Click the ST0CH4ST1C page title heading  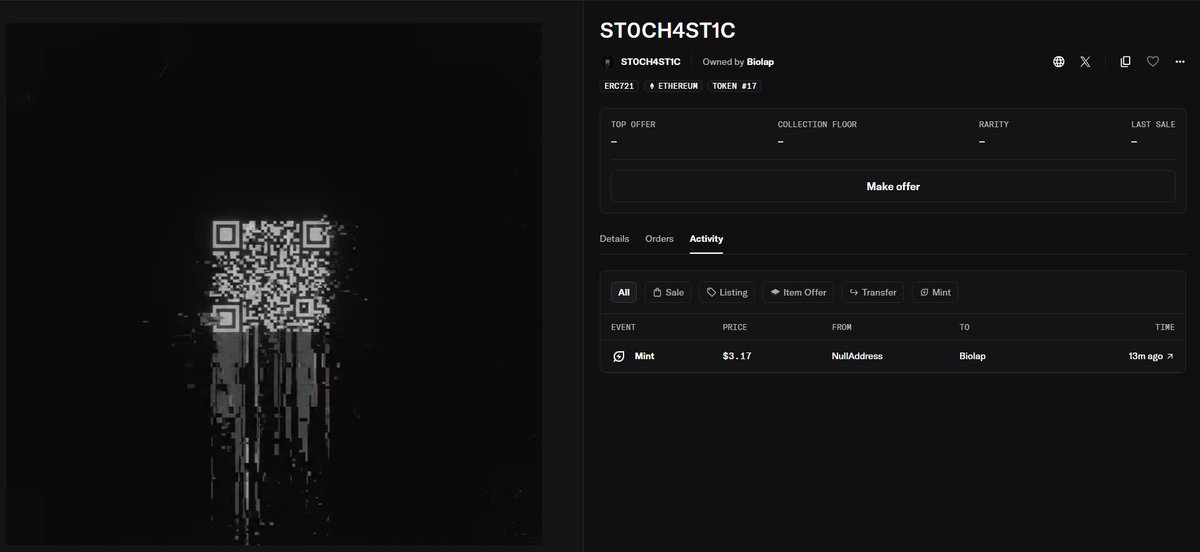click(668, 29)
